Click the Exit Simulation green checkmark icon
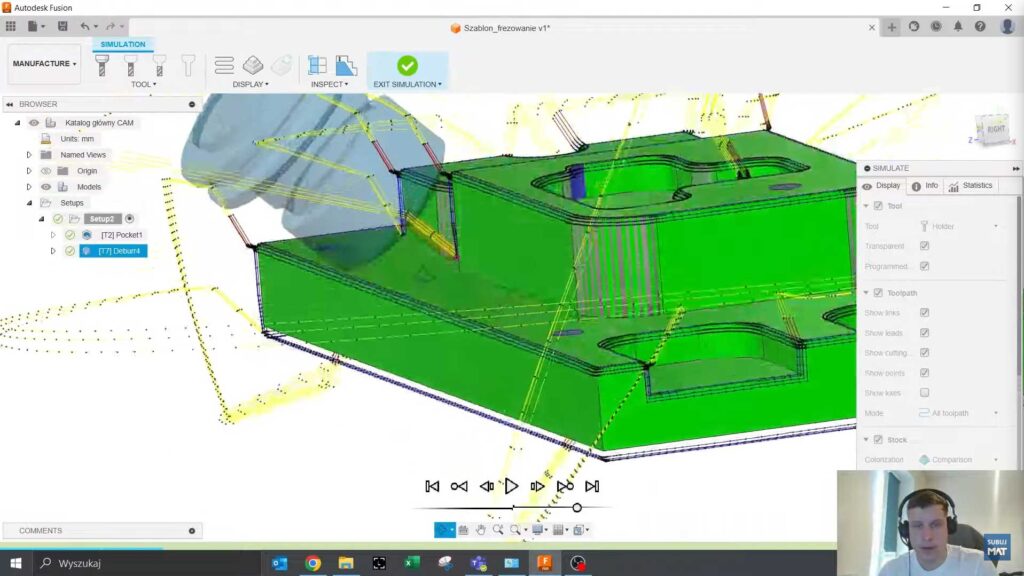This screenshot has height=576, width=1024. 407,66
